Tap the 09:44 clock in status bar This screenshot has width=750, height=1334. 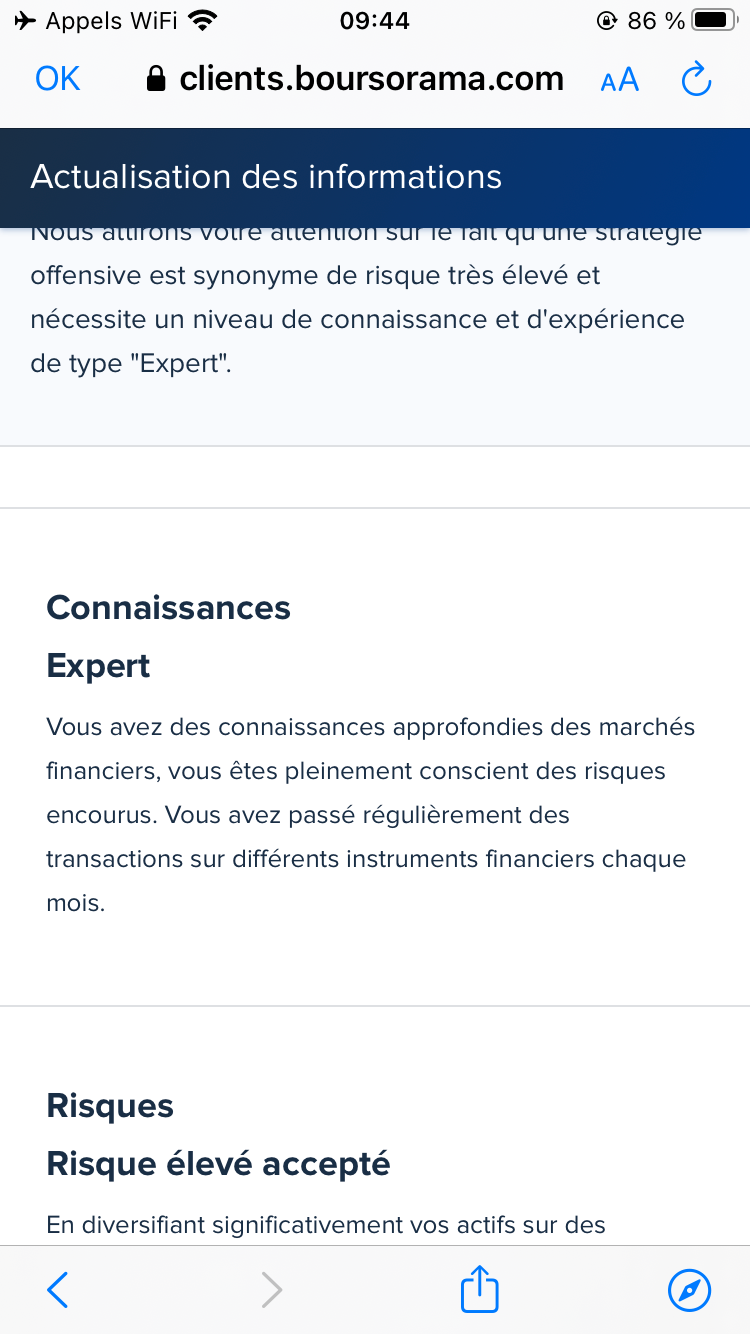[374, 20]
